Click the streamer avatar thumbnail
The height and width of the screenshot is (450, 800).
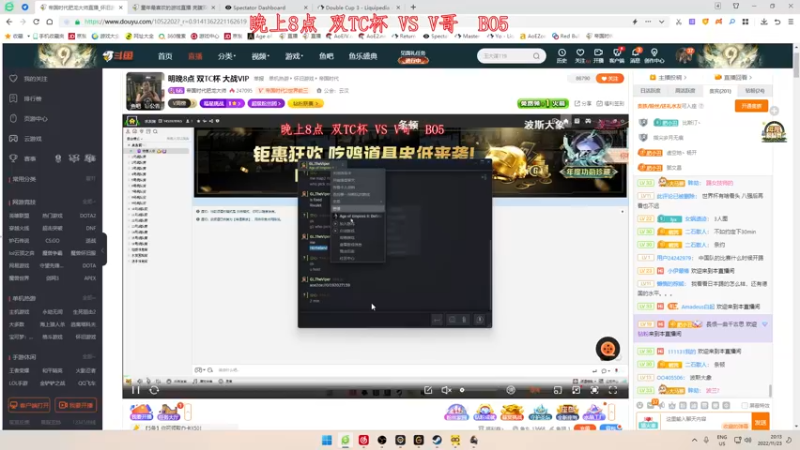pyautogui.click(x=145, y=91)
